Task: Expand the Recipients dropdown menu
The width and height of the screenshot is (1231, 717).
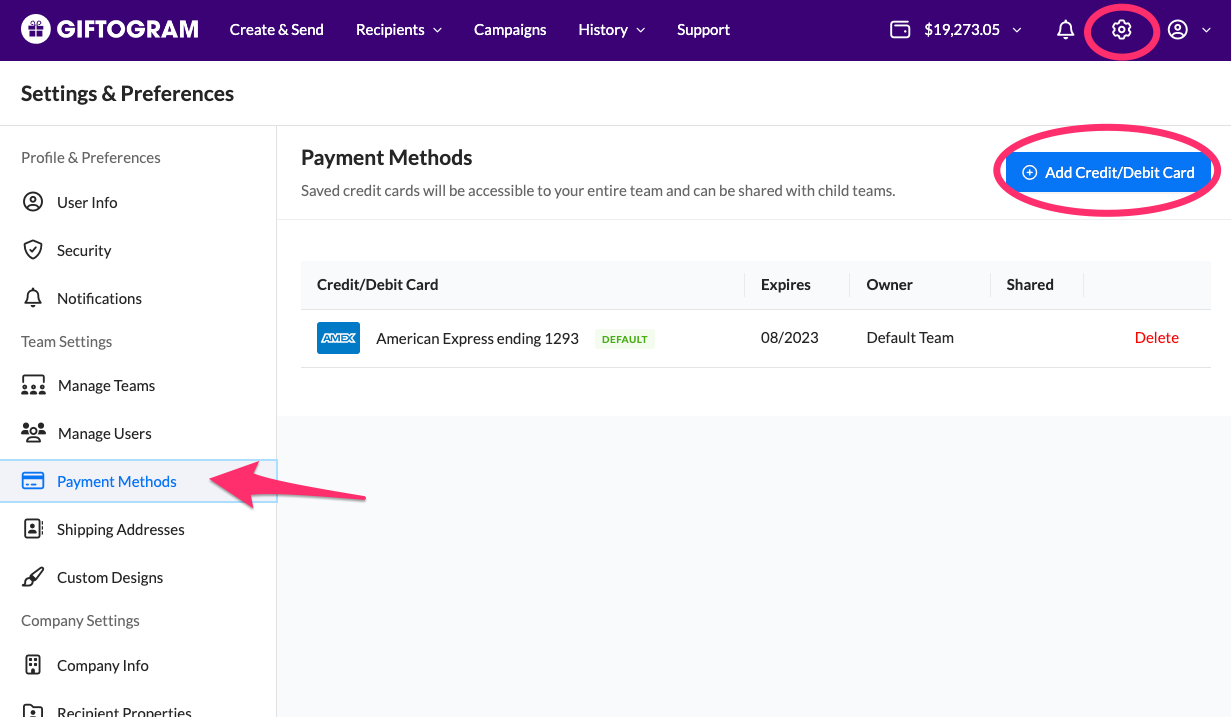Action: 398,30
